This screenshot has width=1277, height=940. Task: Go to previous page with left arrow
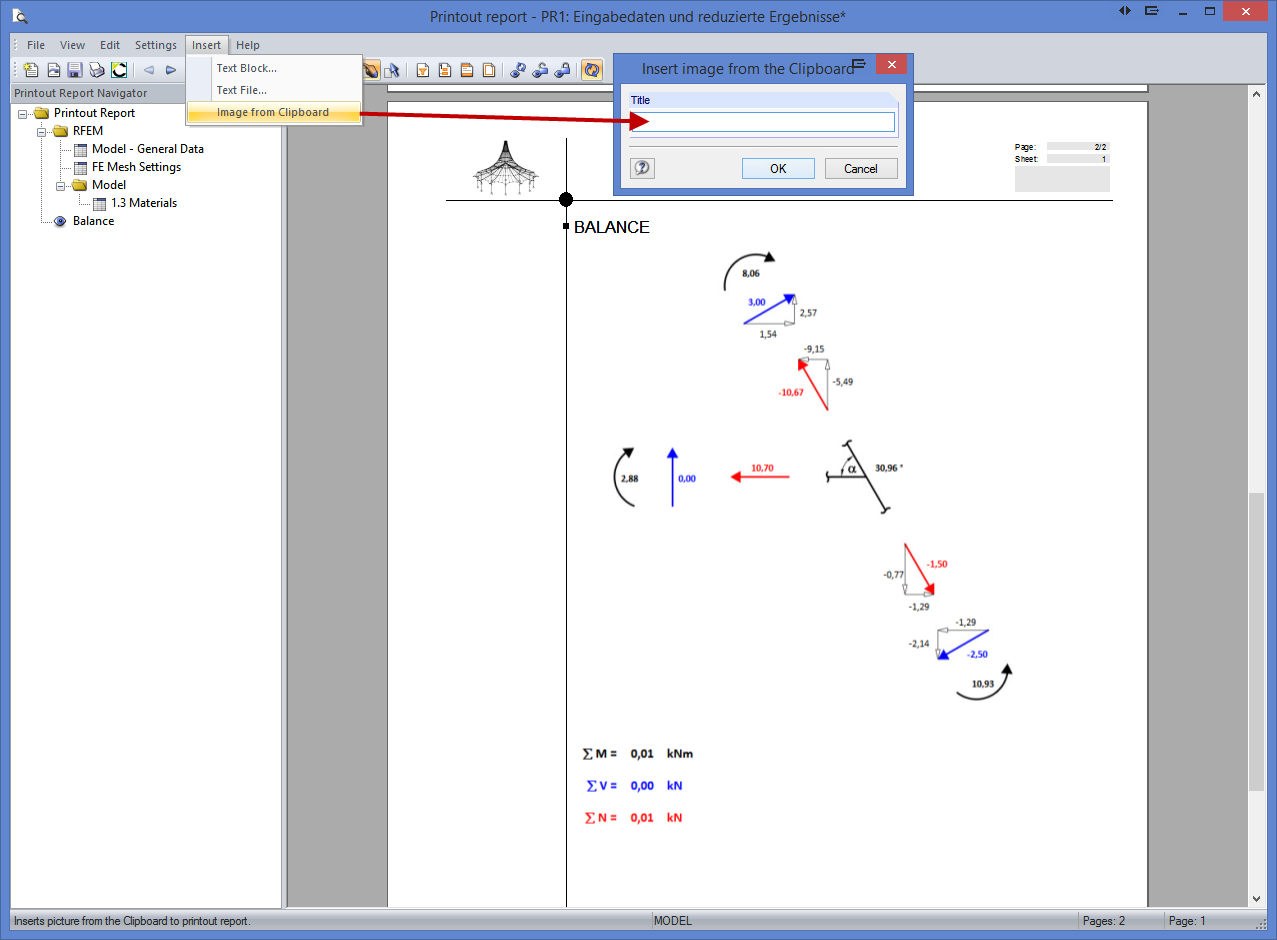point(148,70)
